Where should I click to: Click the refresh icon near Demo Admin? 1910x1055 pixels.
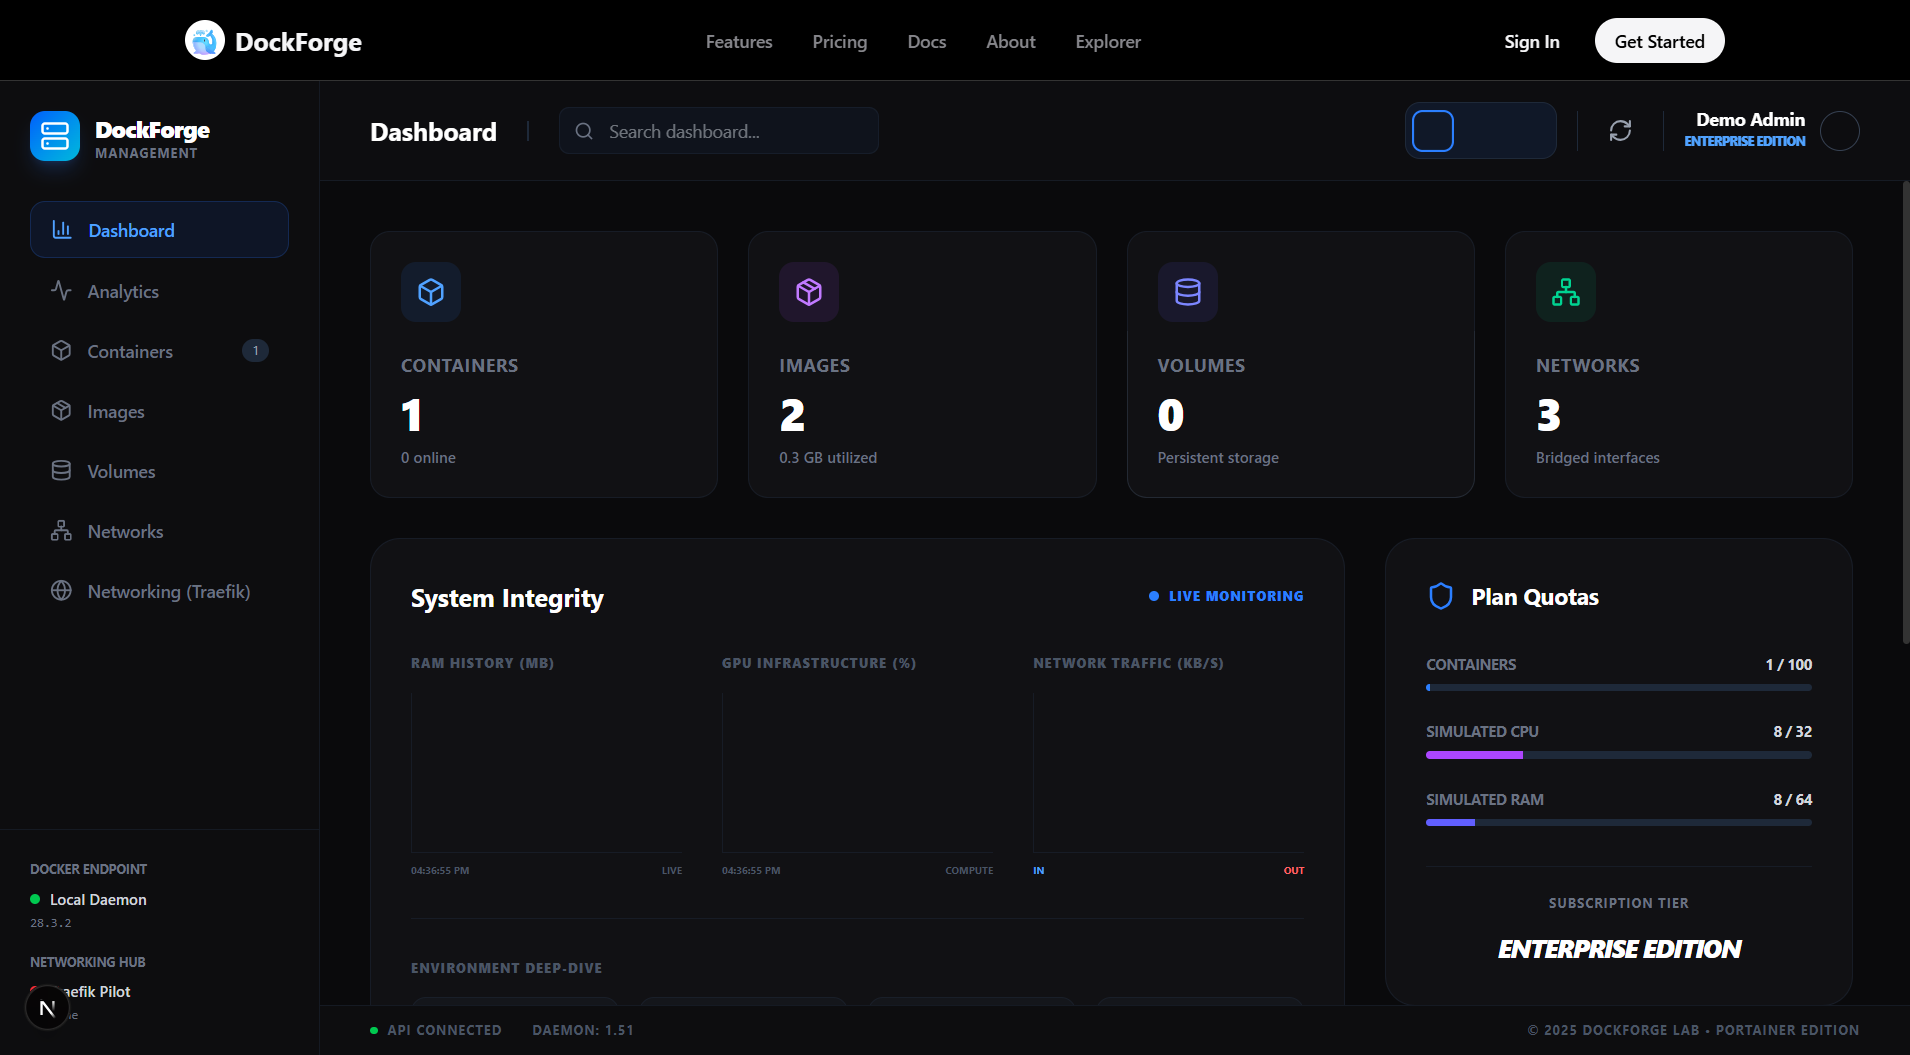point(1619,131)
